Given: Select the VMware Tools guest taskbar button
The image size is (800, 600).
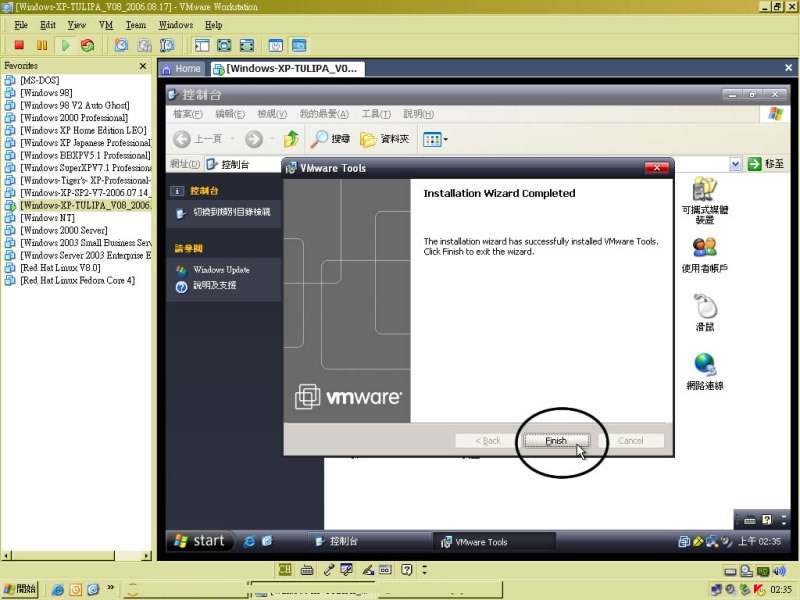Looking at the screenshot, I should [x=493, y=542].
